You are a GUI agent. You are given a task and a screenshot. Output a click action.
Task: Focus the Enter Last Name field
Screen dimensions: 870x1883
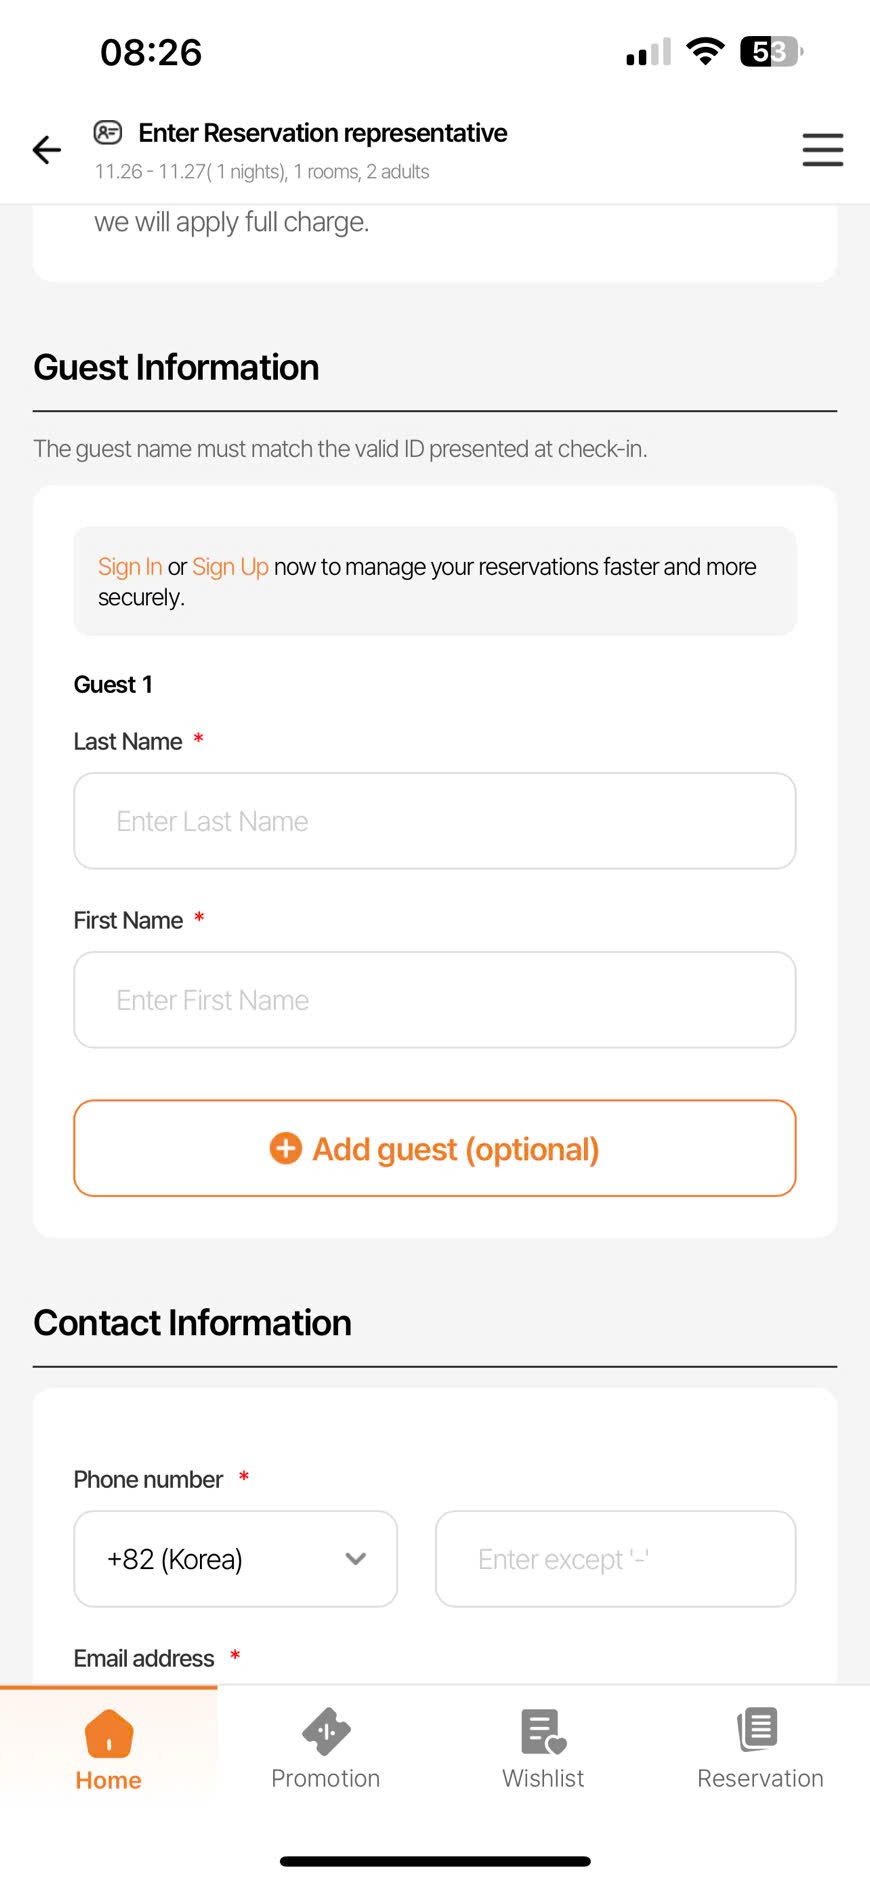coord(435,821)
